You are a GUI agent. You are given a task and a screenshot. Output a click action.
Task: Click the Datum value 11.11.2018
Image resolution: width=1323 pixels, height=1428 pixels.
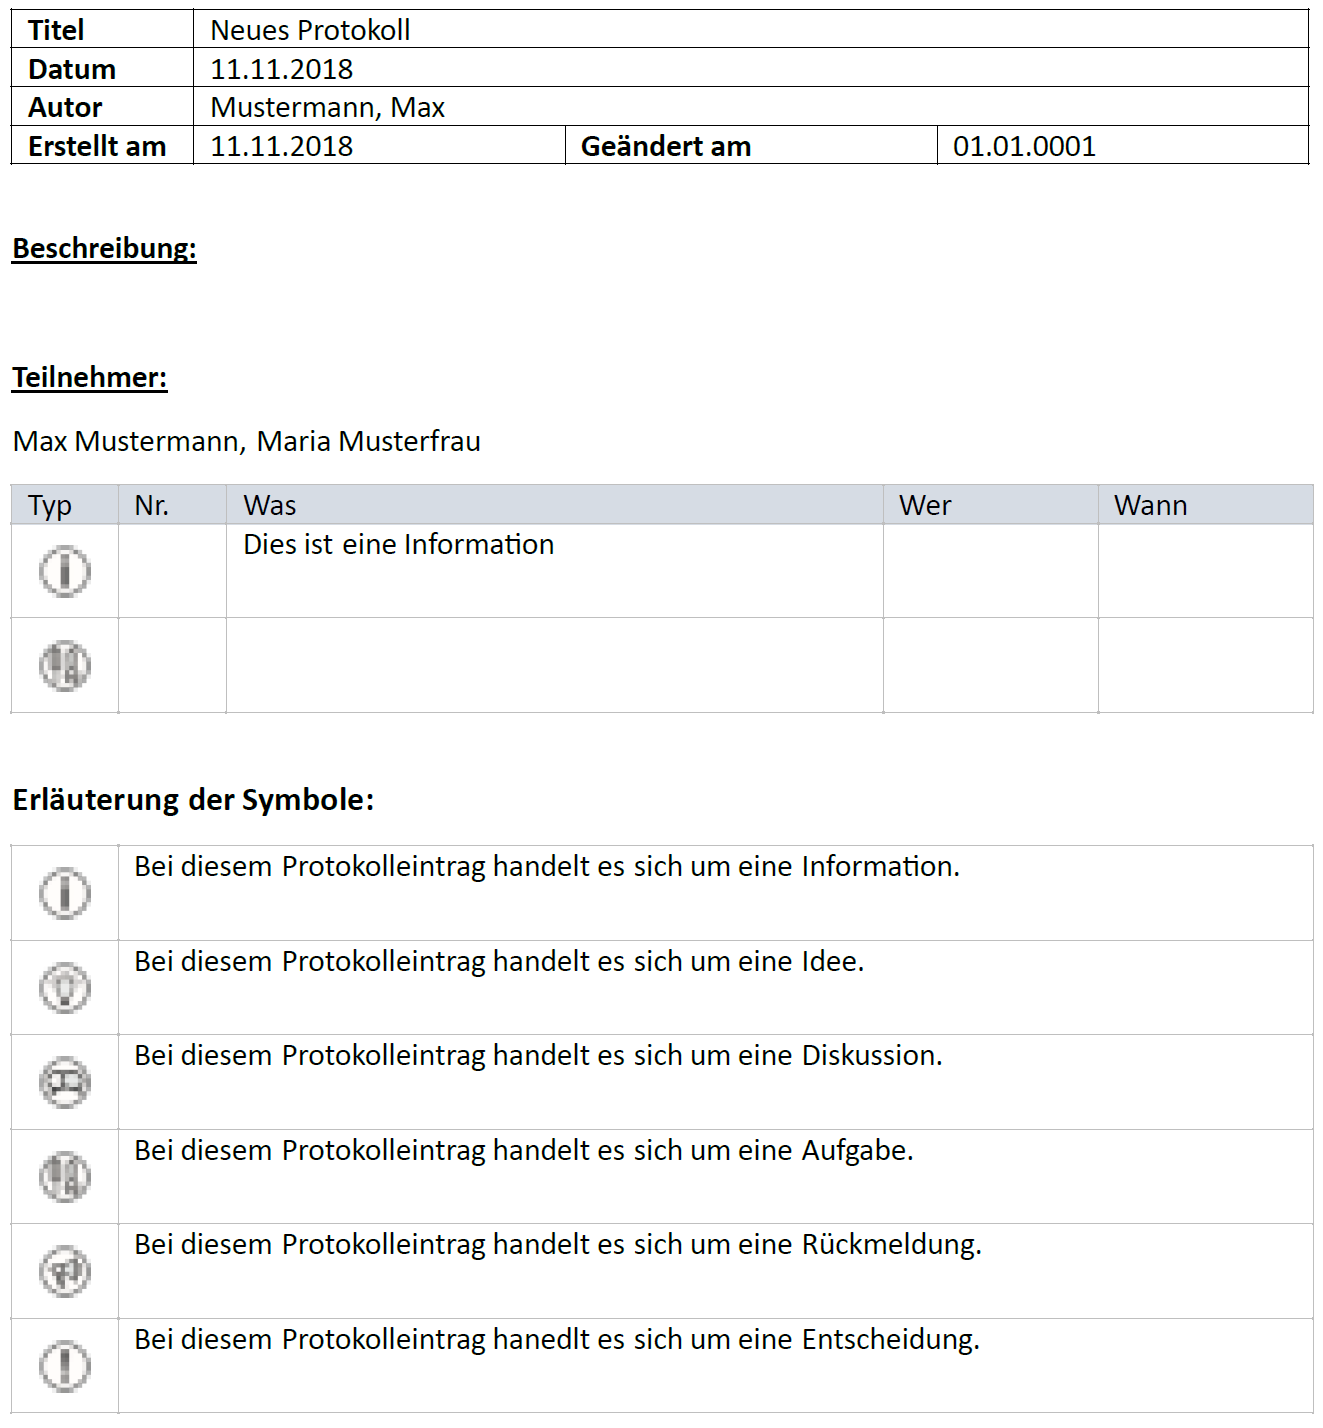coord(281,69)
